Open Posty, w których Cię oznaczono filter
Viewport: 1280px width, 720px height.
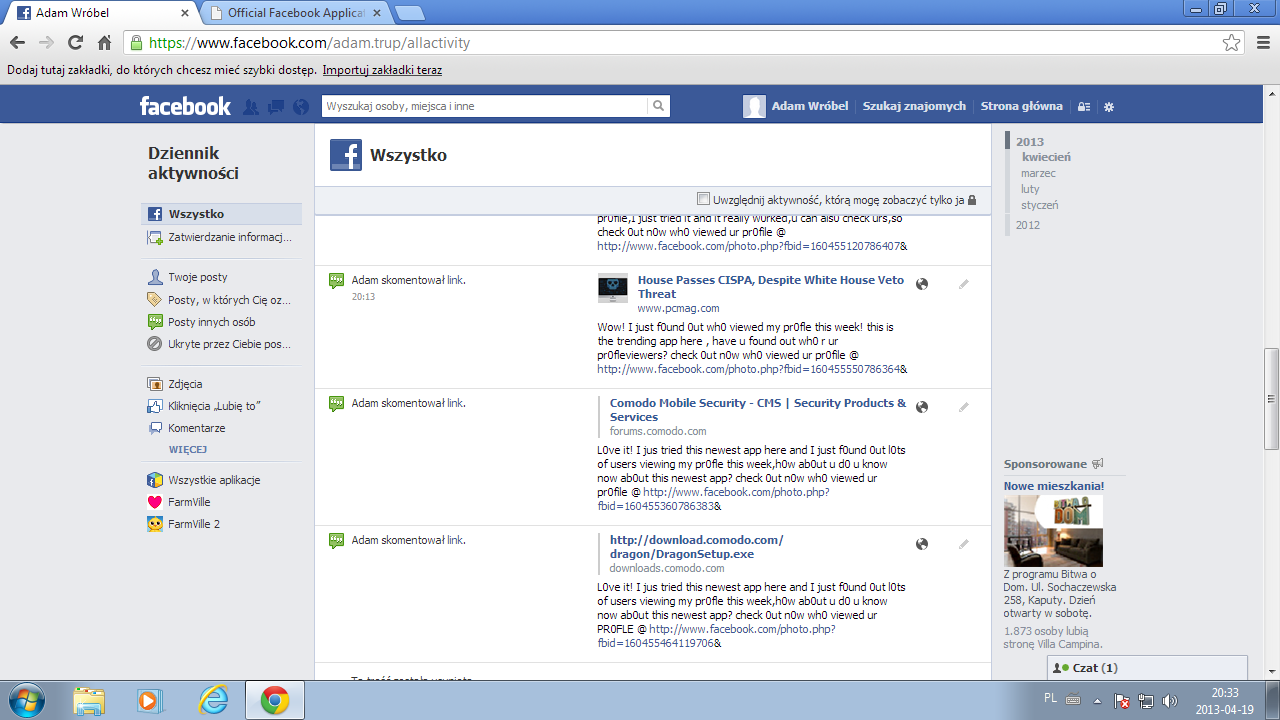(221, 300)
